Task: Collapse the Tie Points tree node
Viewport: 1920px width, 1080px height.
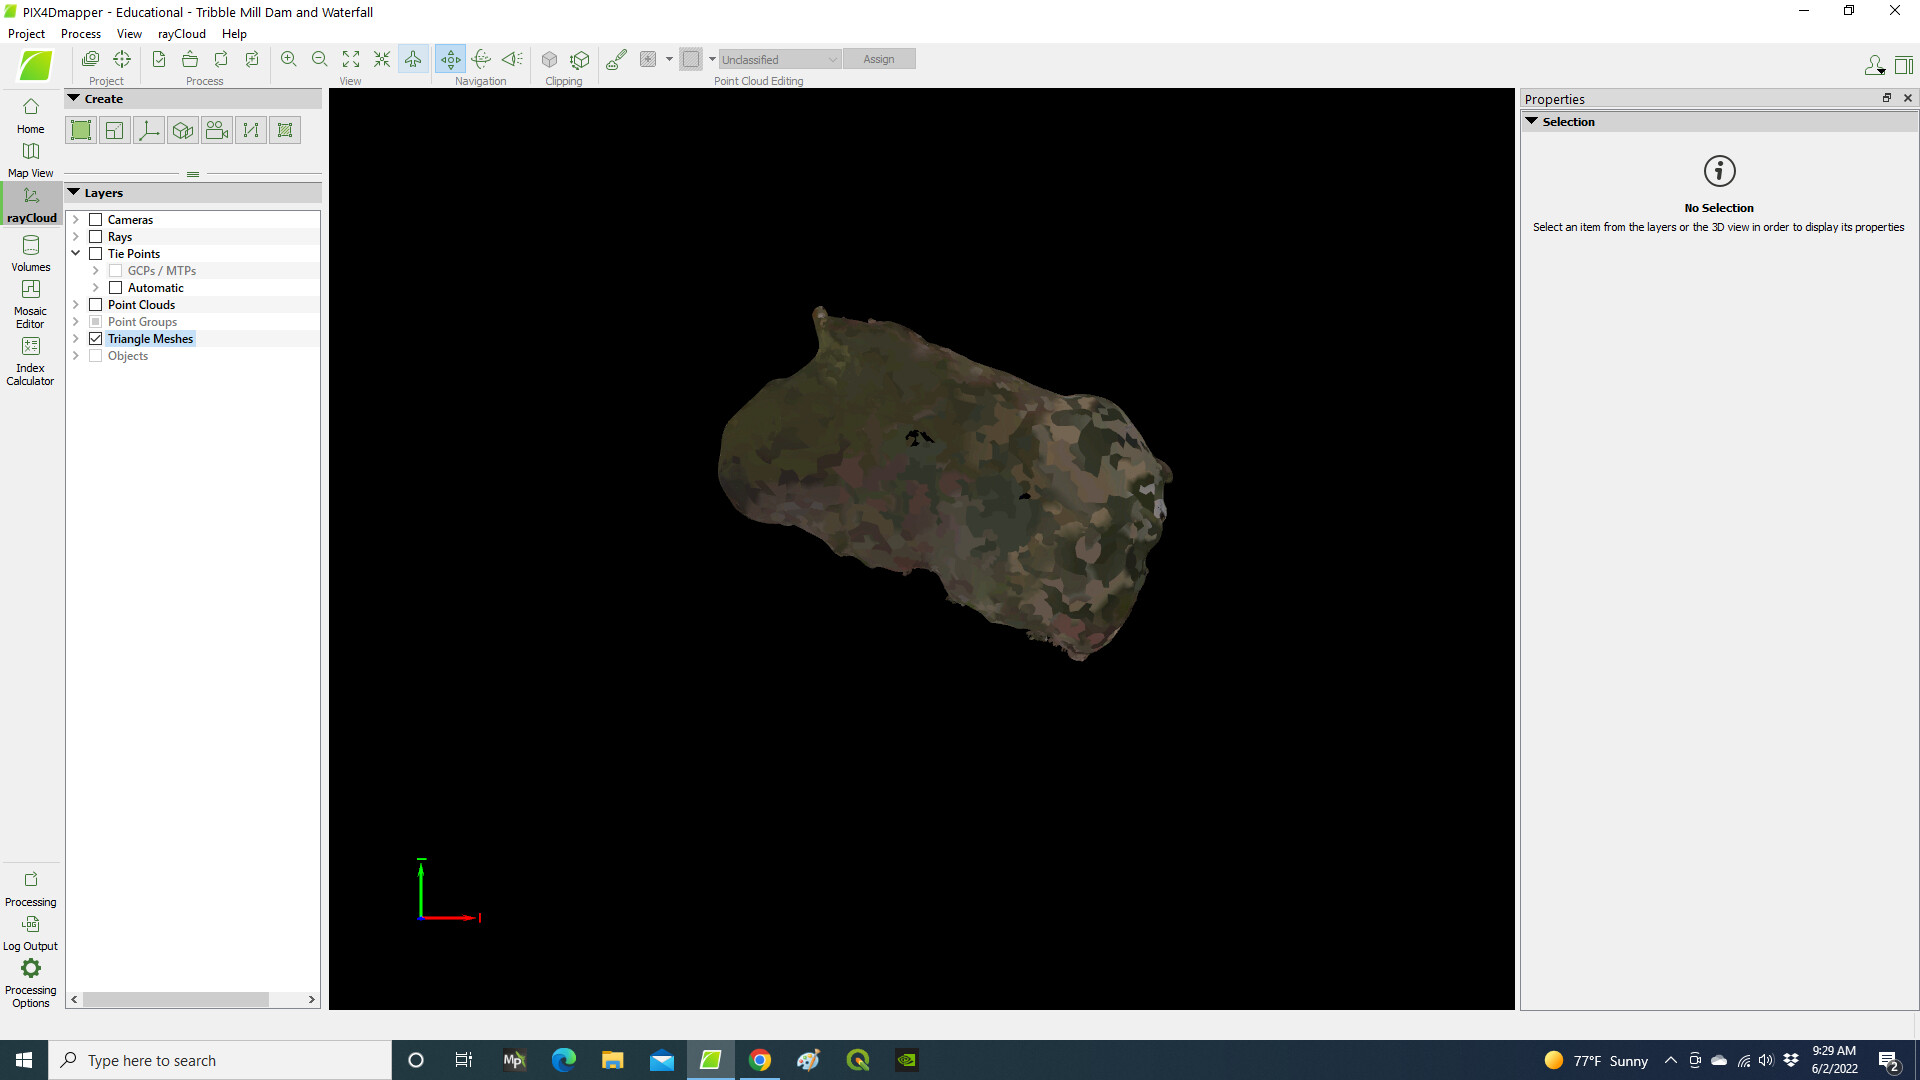Action: (x=76, y=254)
